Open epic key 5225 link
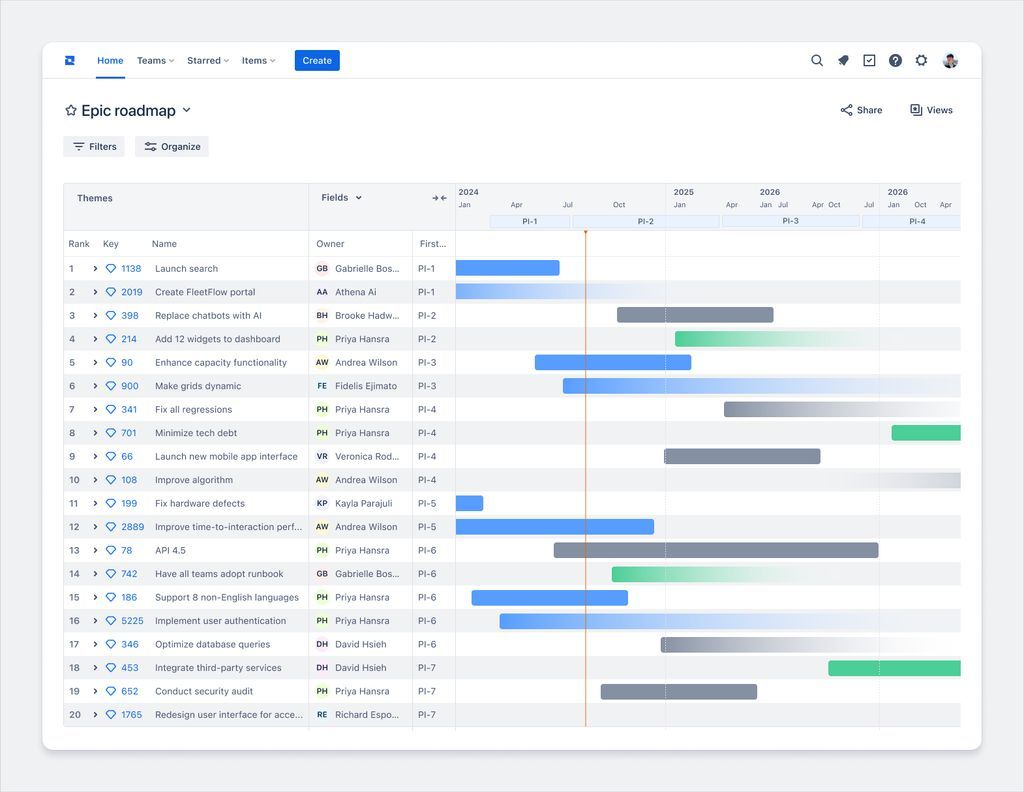1024x792 pixels. click(x=132, y=621)
